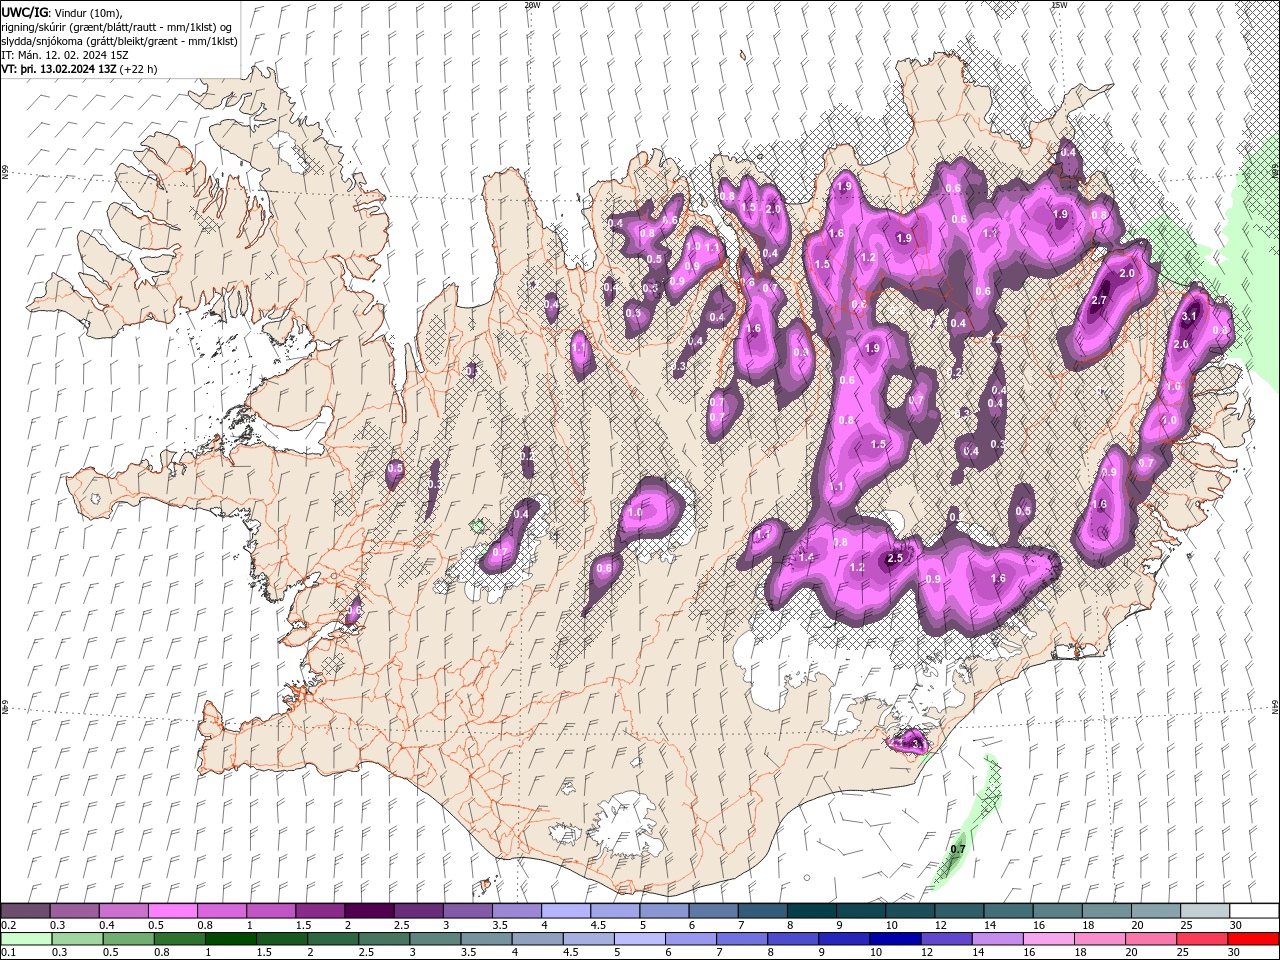Click the 'slydda/snjókoma (grátt/bleikt/grænt - mm/1klst)' line
The image size is (1280, 960).
[119, 41]
